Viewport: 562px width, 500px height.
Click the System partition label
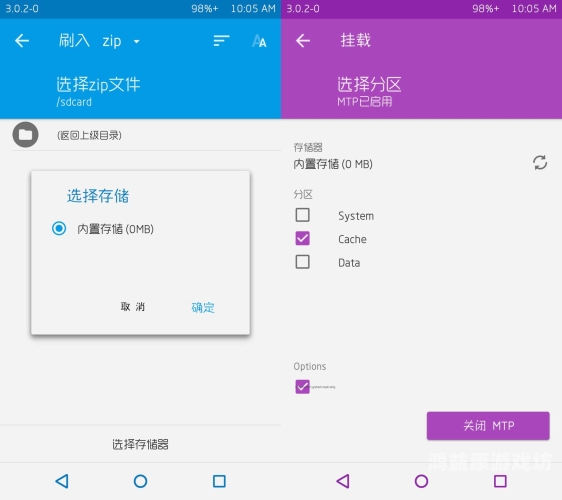tap(356, 216)
